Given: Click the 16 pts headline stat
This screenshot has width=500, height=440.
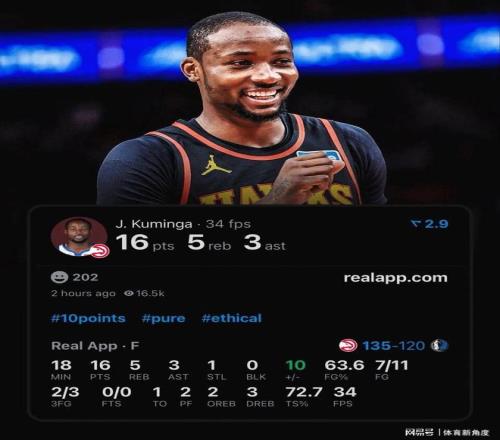Looking at the screenshot, I should coord(145,242).
